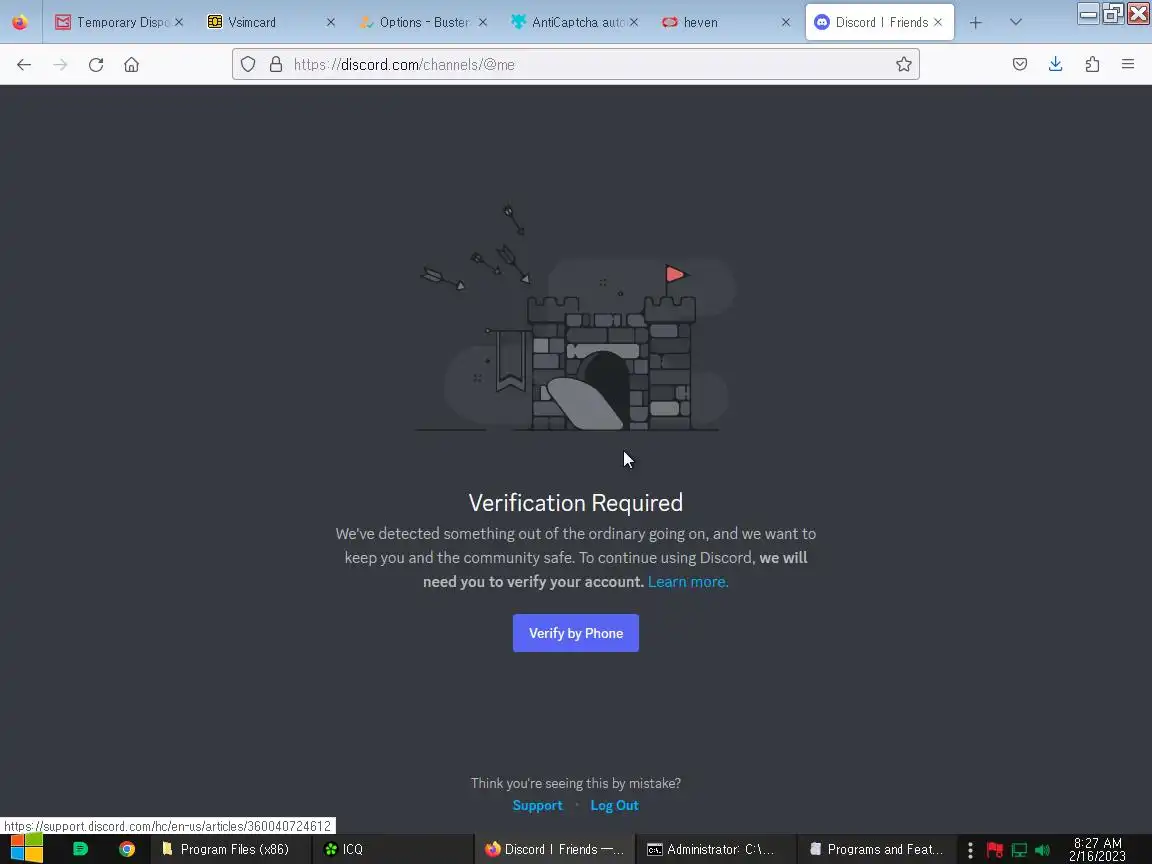Open the Support link
This screenshot has height=864, width=1152.
coord(537,805)
